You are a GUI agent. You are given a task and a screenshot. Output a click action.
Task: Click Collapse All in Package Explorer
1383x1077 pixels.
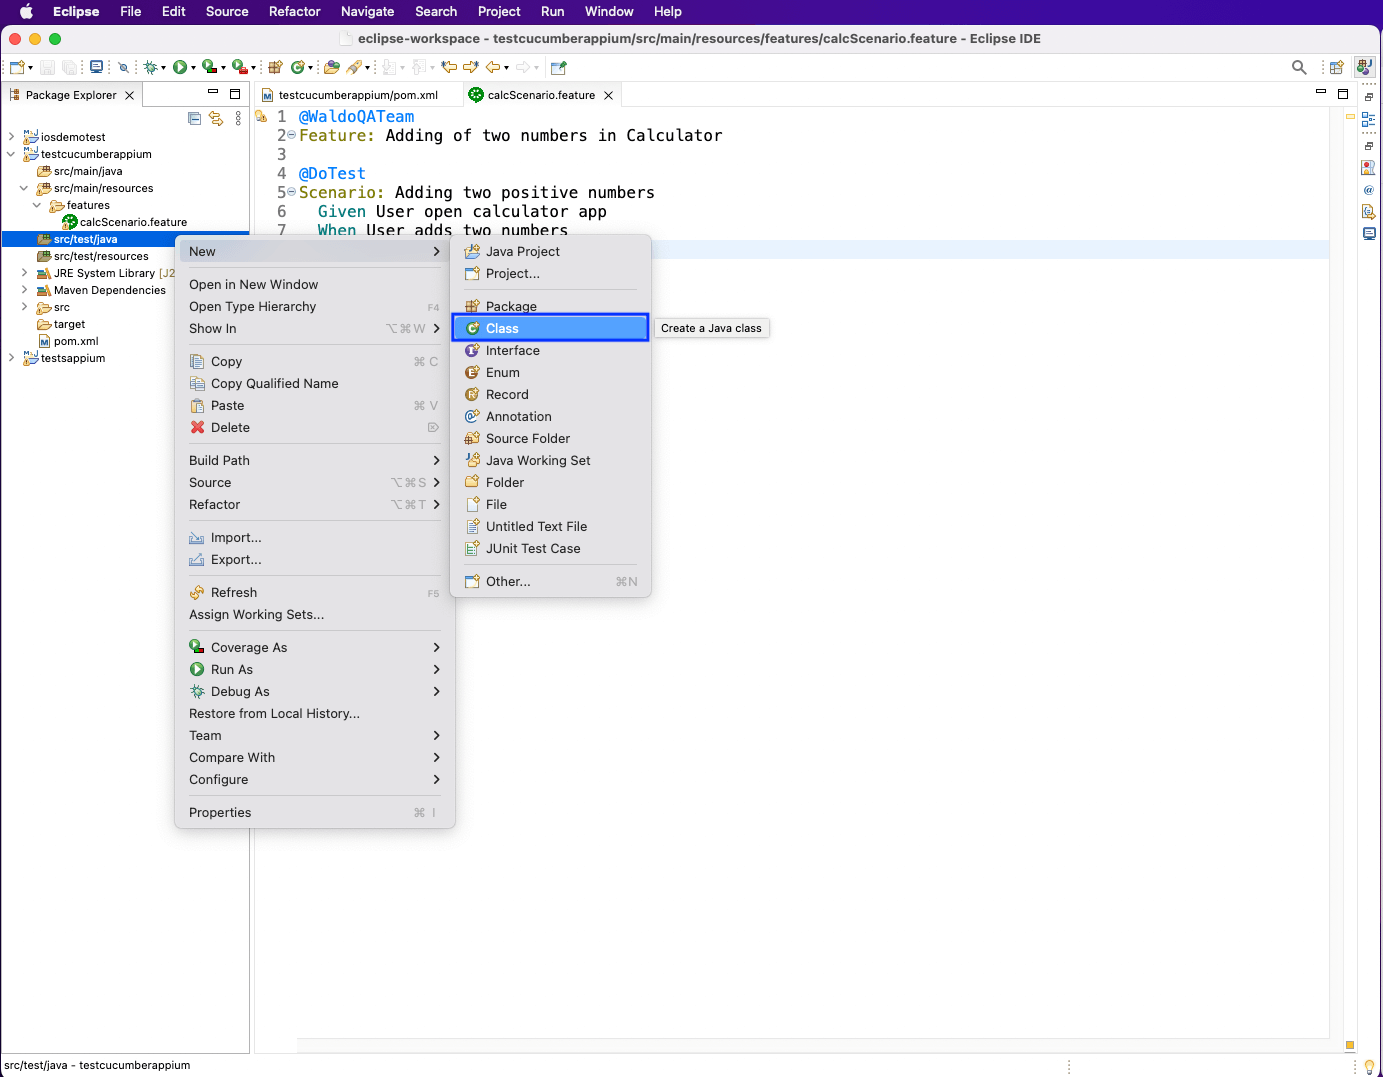[195, 119]
